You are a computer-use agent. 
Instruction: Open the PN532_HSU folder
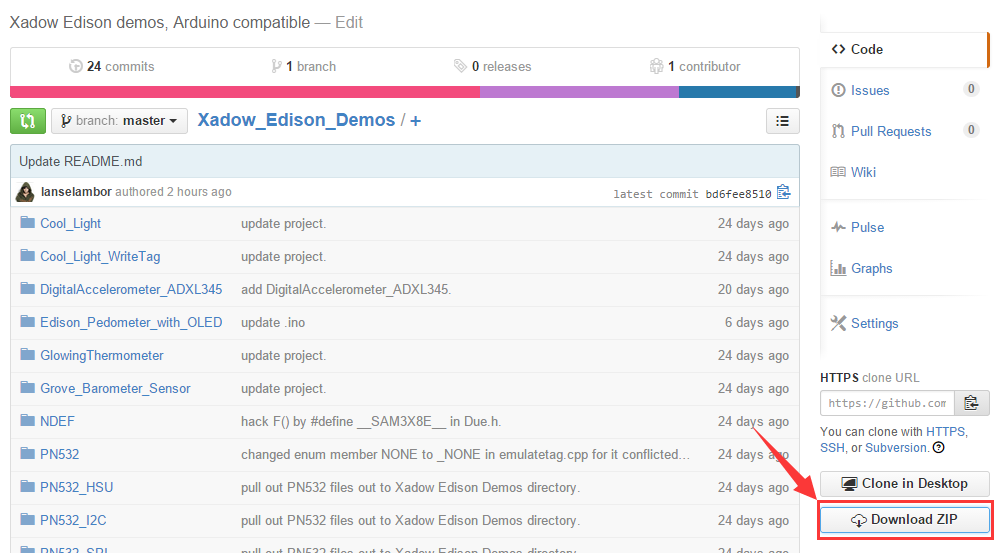click(77, 488)
